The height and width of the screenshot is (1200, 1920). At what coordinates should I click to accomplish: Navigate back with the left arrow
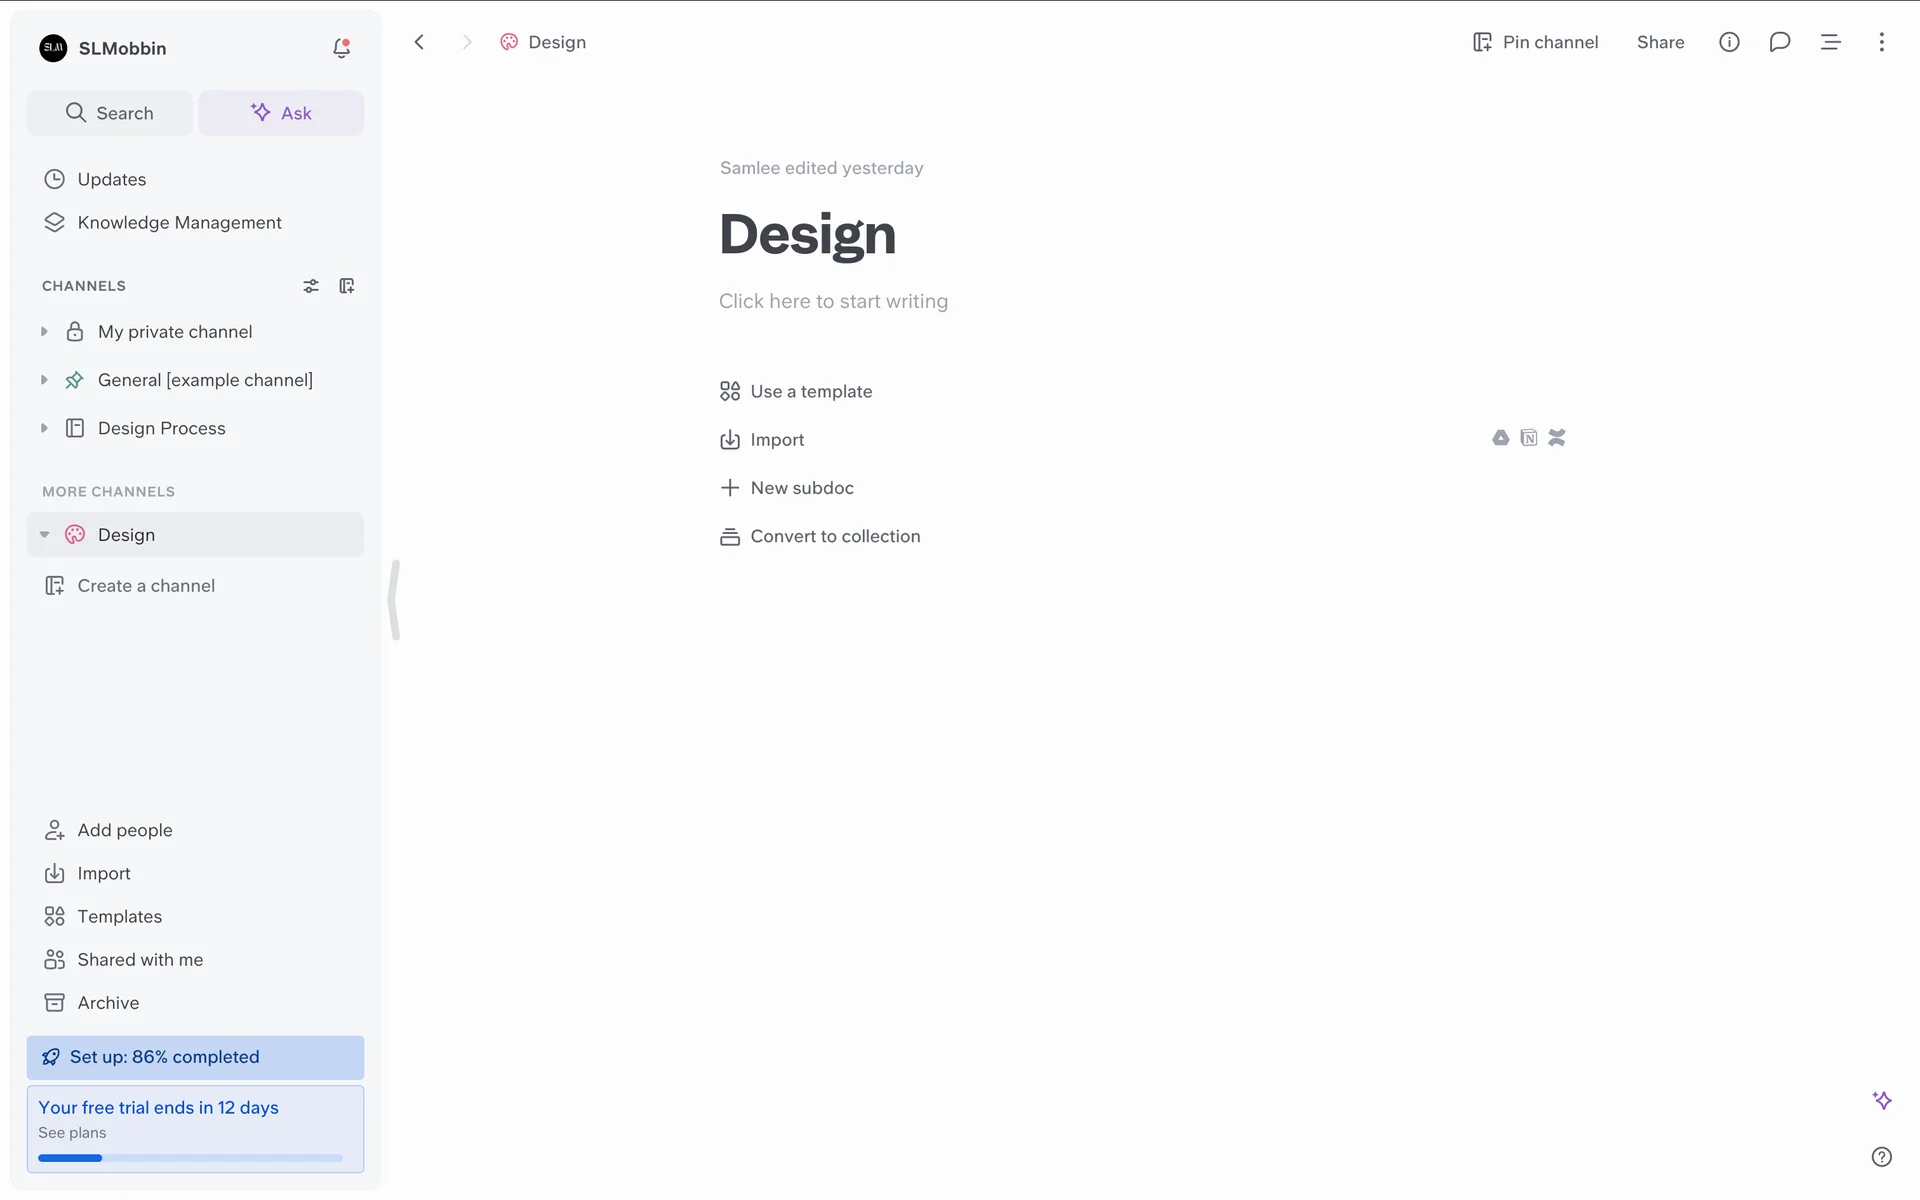pyautogui.click(x=419, y=42)
